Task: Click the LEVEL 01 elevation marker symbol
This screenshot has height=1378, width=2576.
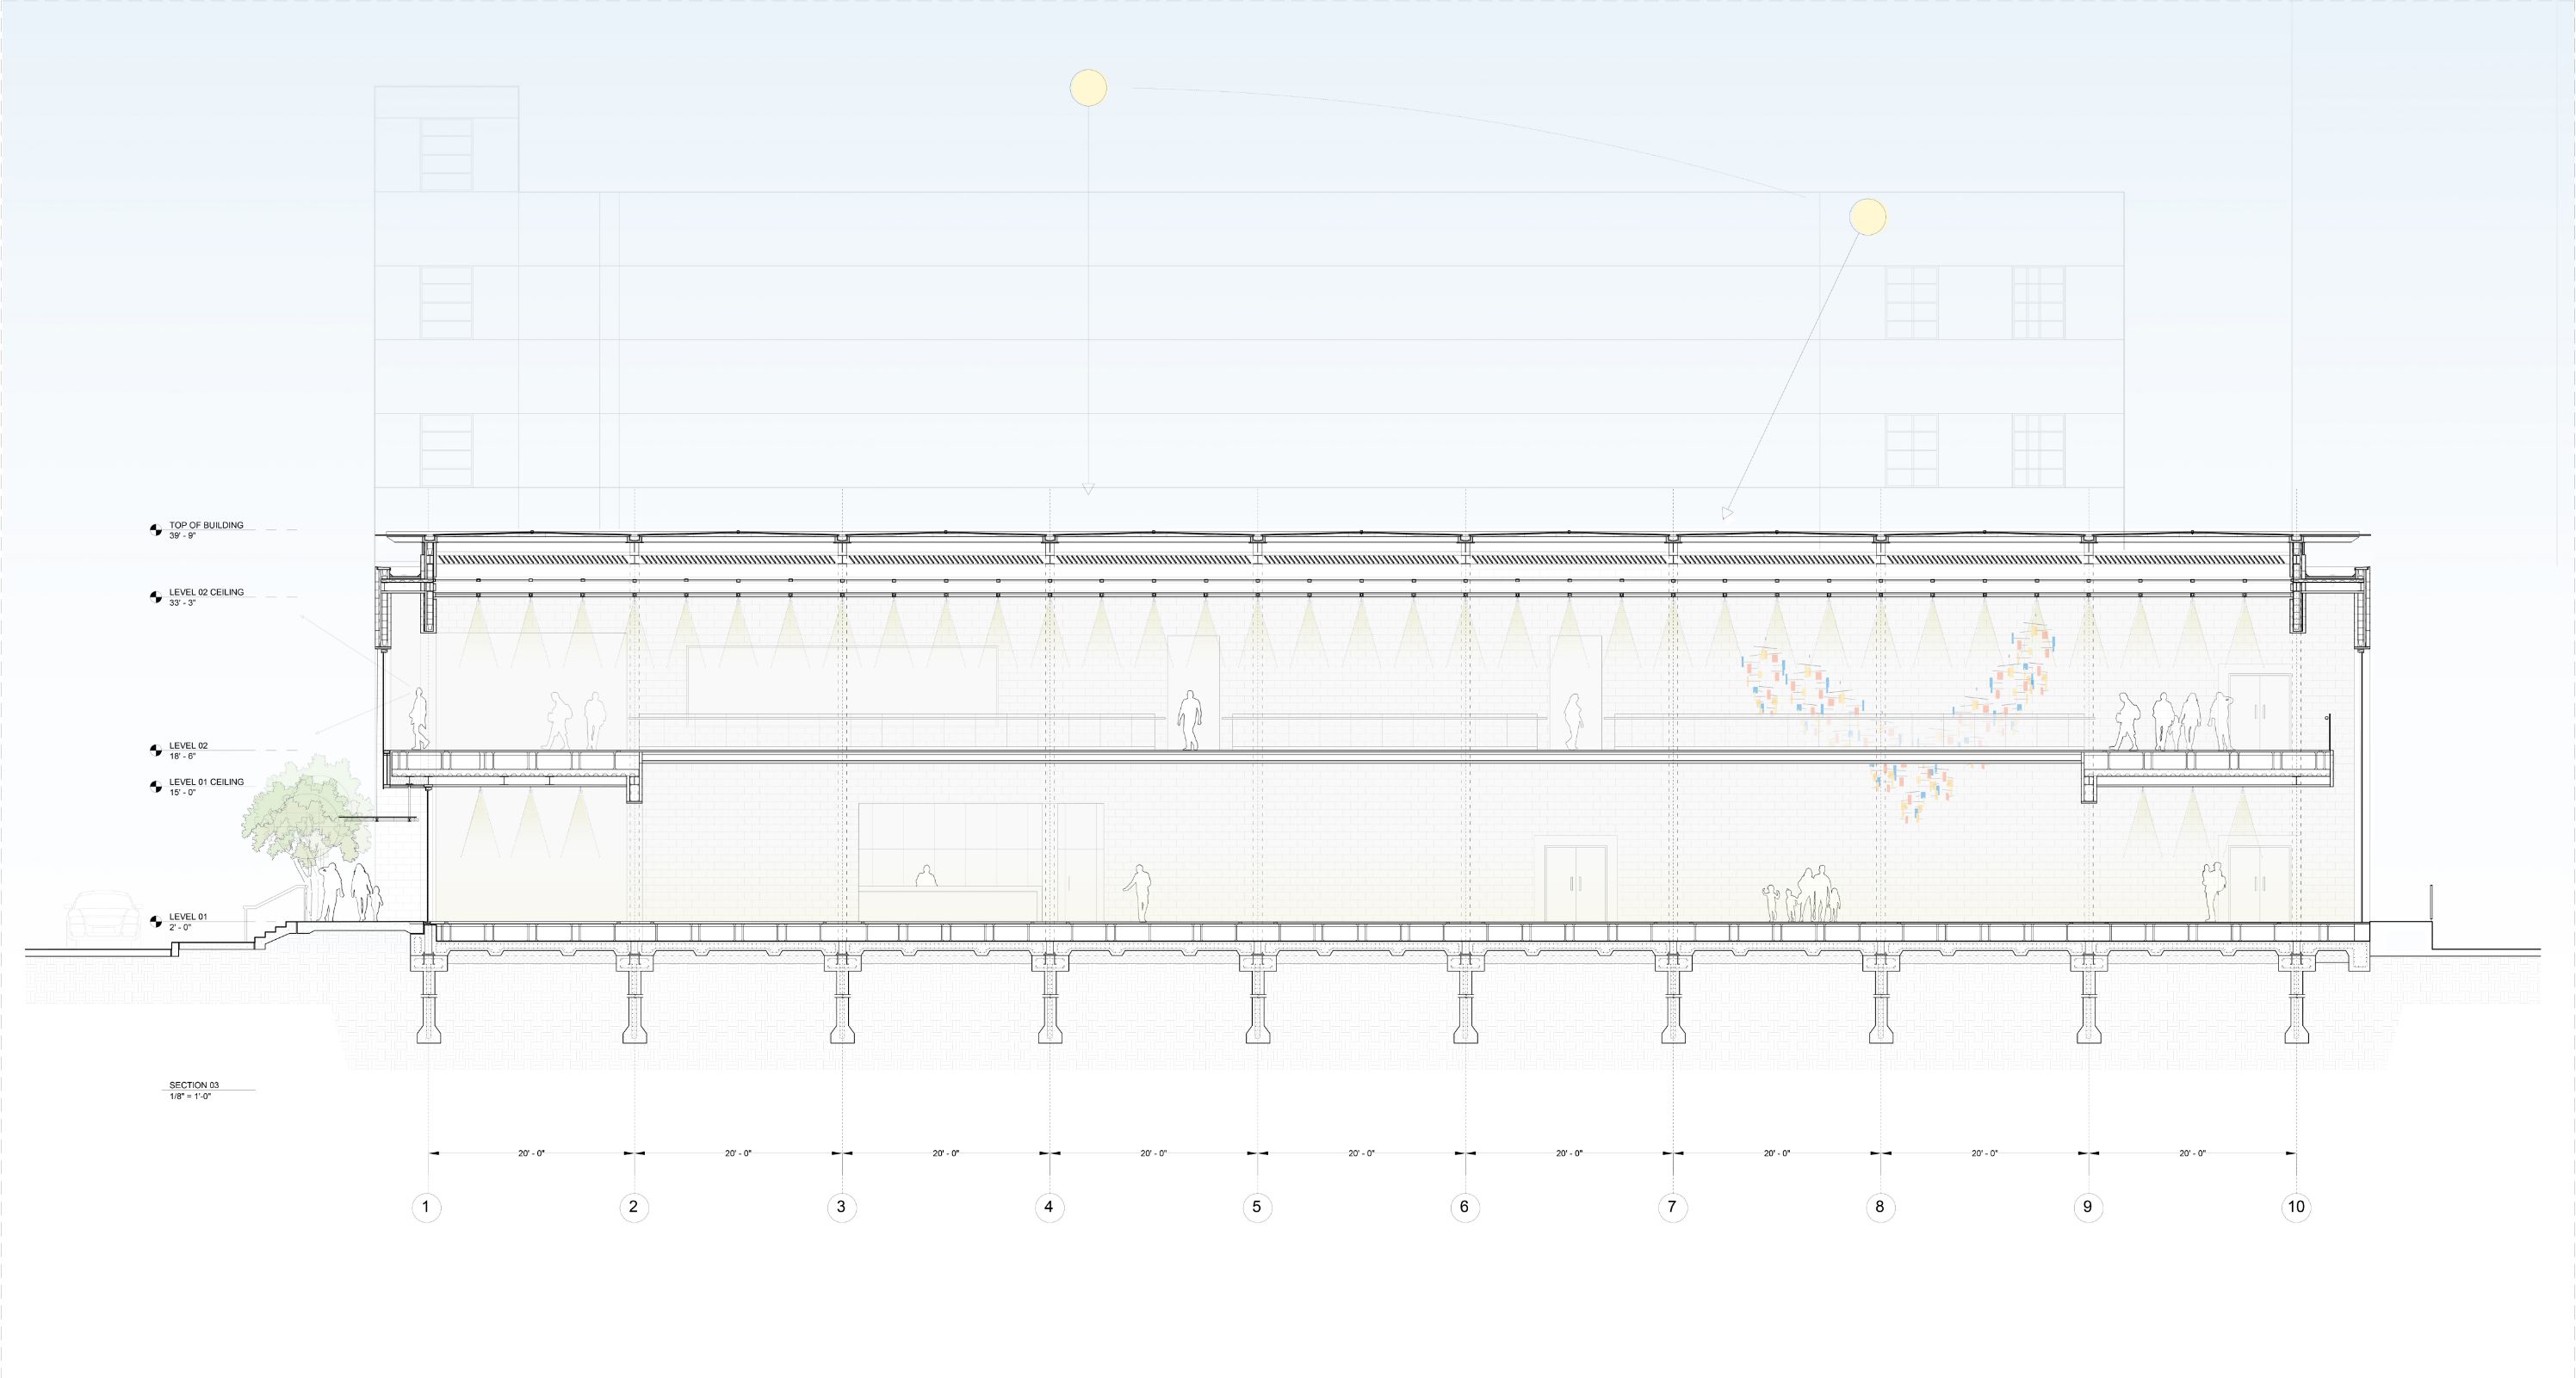Action: [156, 921]
